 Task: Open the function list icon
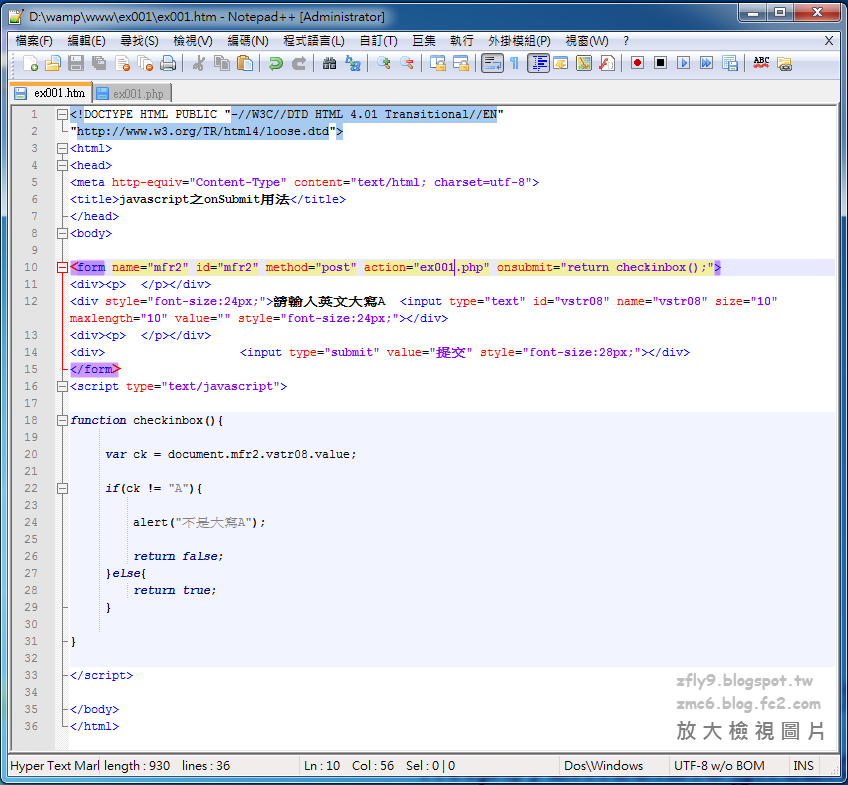click(607, 63)
